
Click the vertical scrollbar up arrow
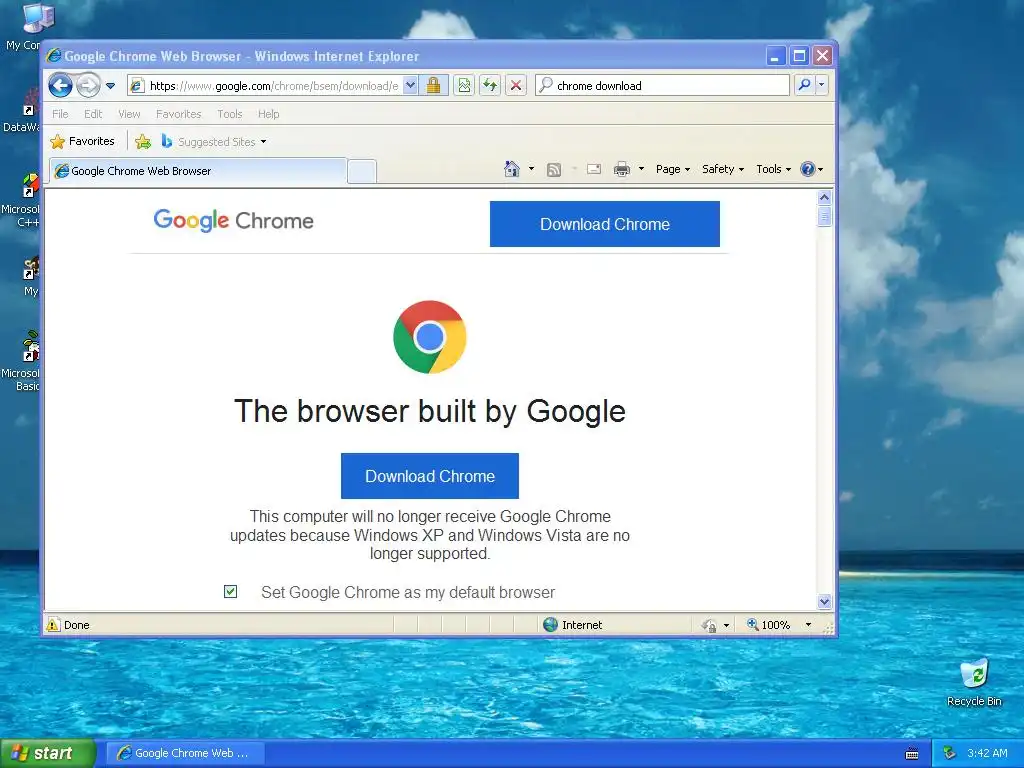tap(824, 197)
